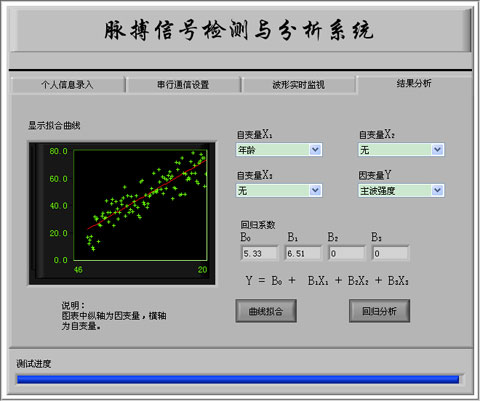Viewport: 480px width, 401px height.
Task: Click the B1 coefficient field showing 6.51
Action: click(x=303, y=253)
